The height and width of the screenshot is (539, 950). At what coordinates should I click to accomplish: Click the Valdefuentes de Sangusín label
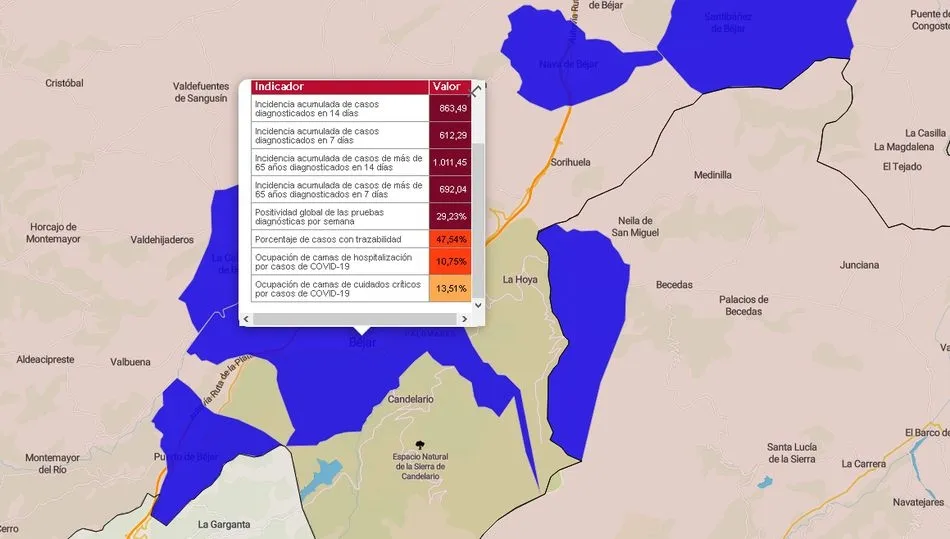click(x=201, y=92)
